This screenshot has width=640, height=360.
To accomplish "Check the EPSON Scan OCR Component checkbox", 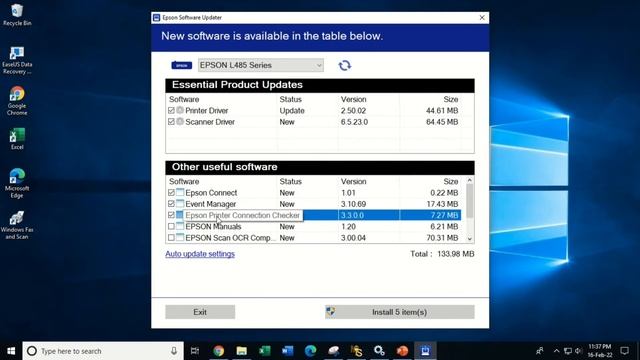I will (x=171, y=238).
